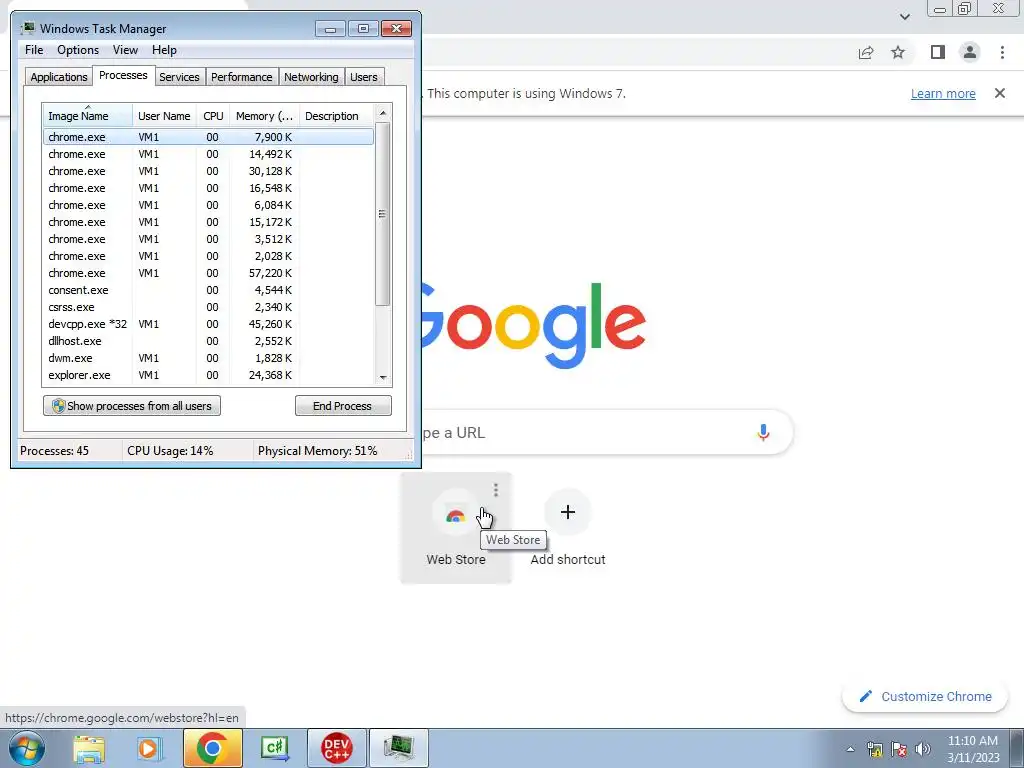Click the Google search URL box
This screenshot has height=768, width=1024.
[607, 432]
